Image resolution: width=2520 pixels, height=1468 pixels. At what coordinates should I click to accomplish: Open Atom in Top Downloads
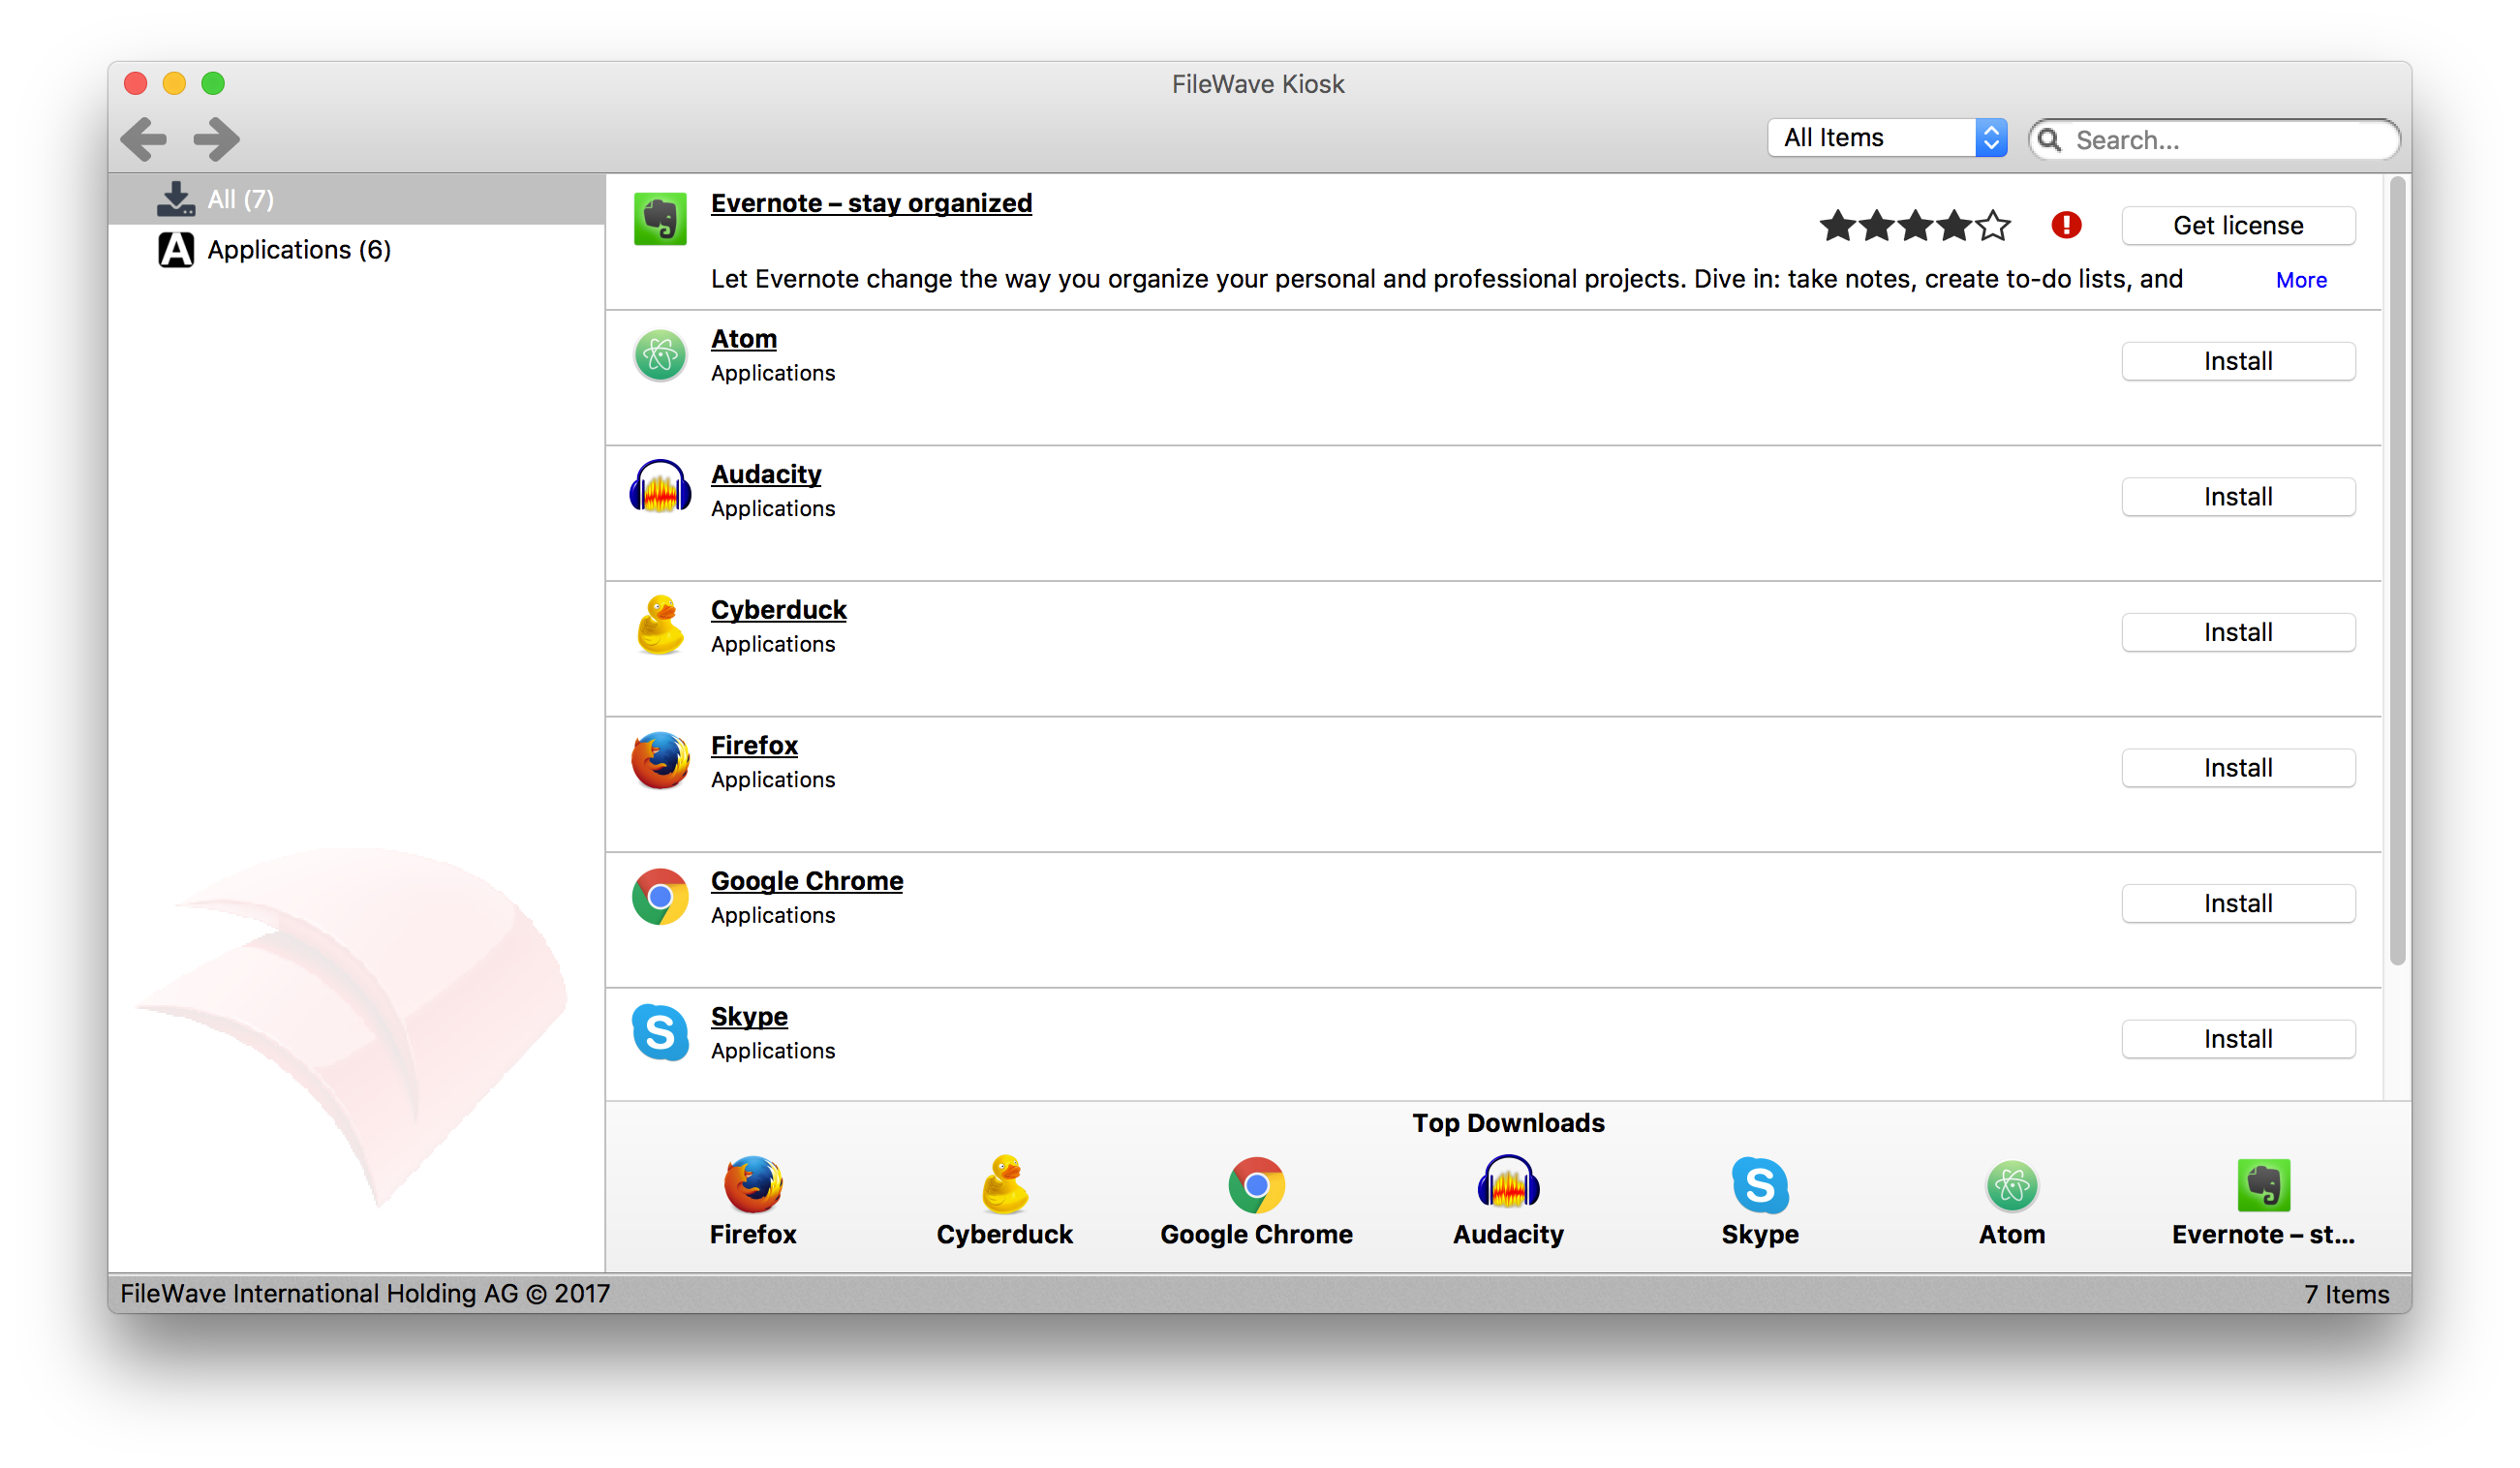(2012, 1202)
